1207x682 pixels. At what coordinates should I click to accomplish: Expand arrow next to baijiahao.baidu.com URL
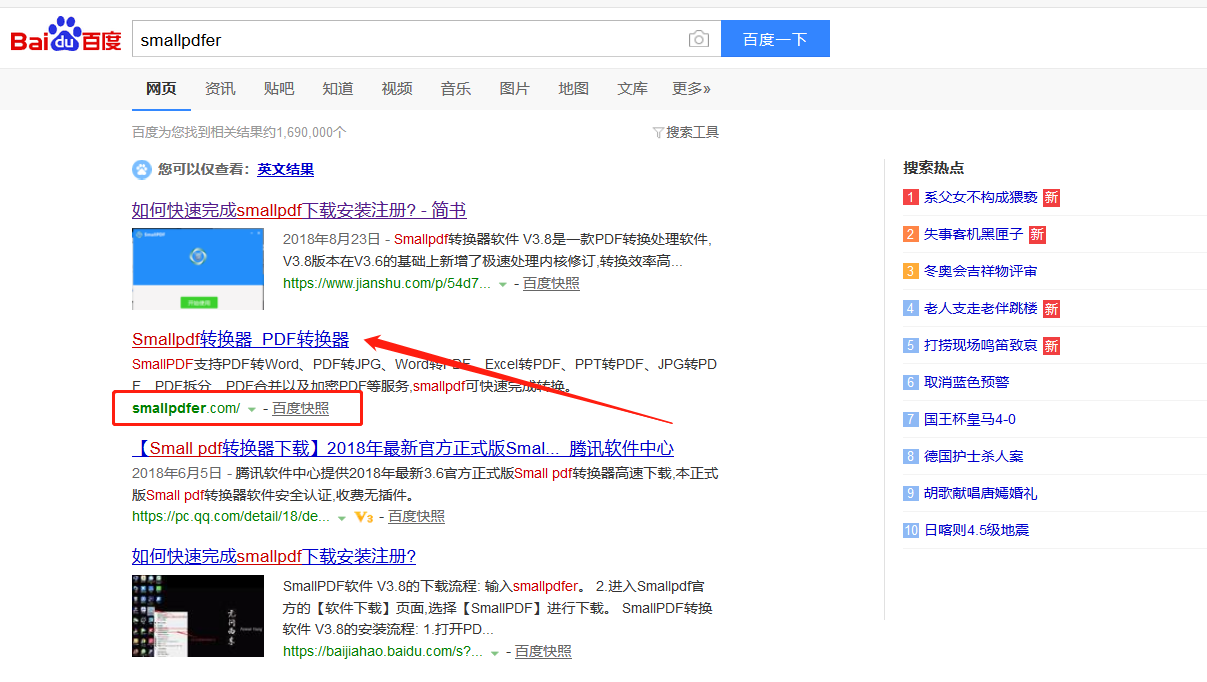(495, 652)
